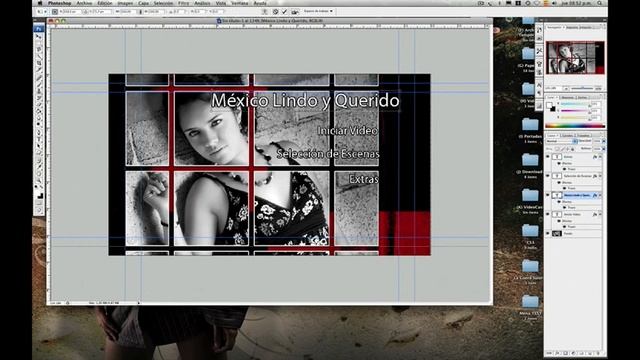
Task: Click the foreground color swatch in Color panel
Action: coord(549,105)
